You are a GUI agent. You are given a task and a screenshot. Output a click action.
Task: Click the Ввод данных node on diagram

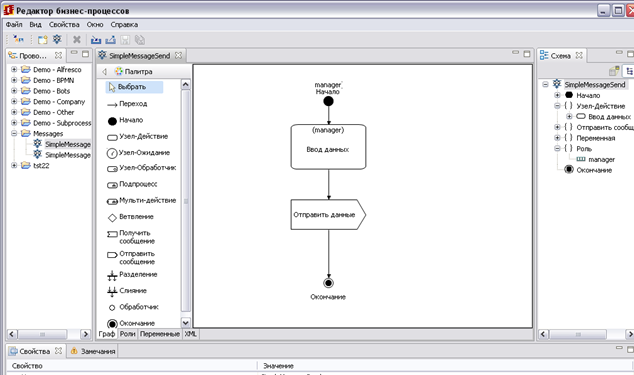328,147
